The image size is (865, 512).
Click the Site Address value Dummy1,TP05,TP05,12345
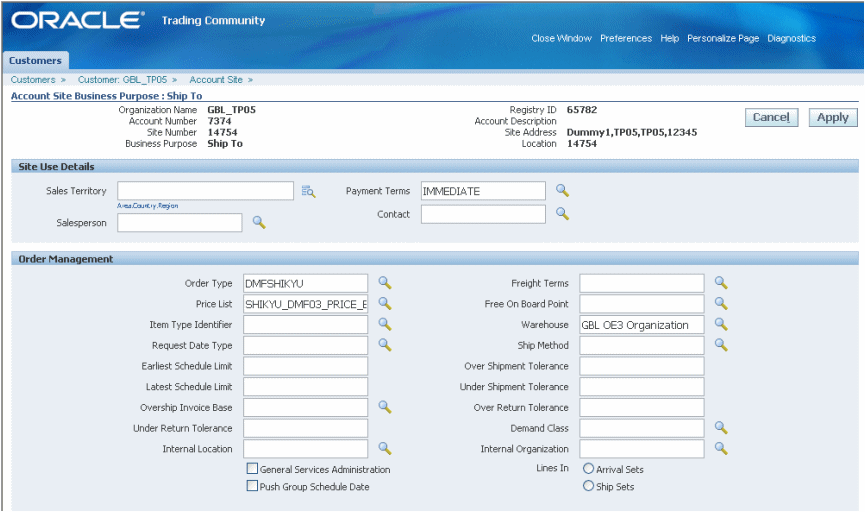point(632,132)
